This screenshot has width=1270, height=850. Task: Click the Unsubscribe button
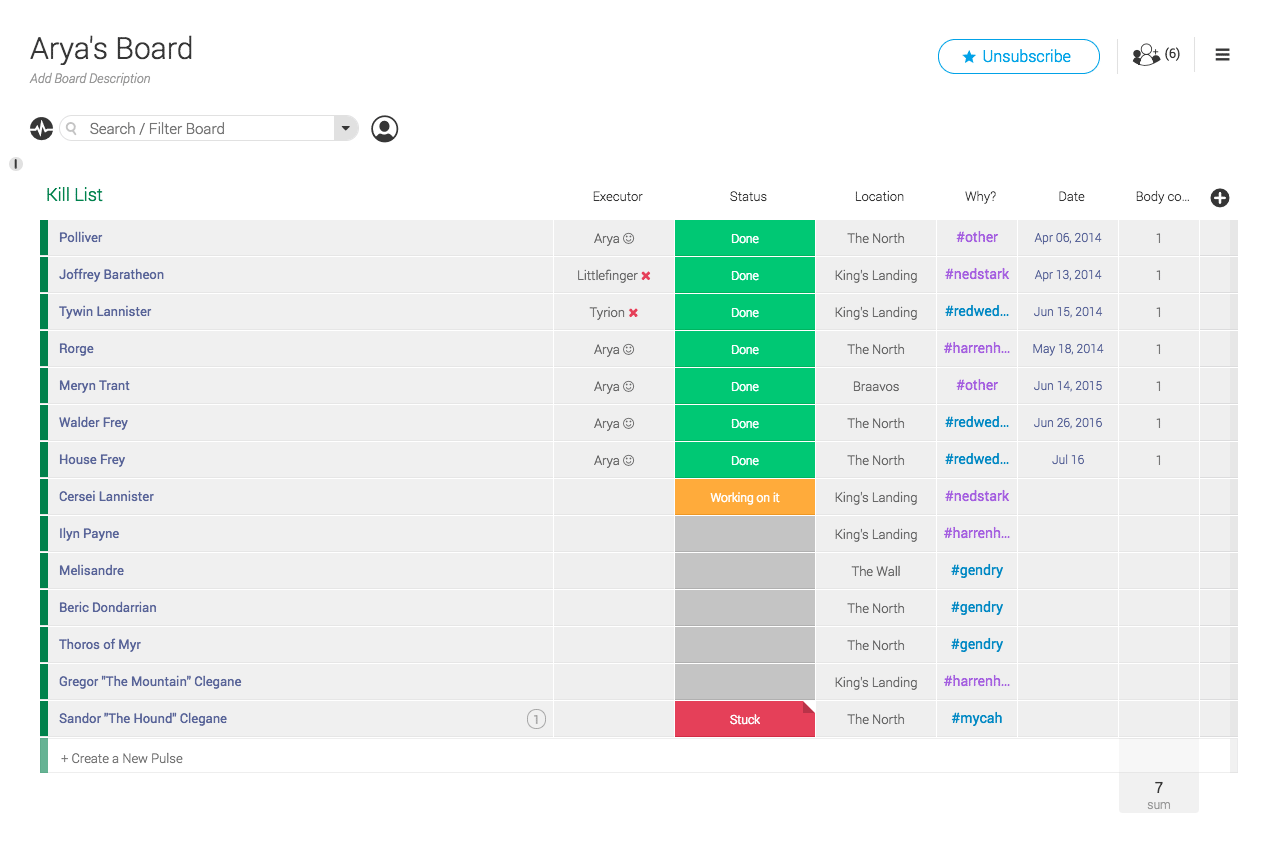click(1018, 57)
